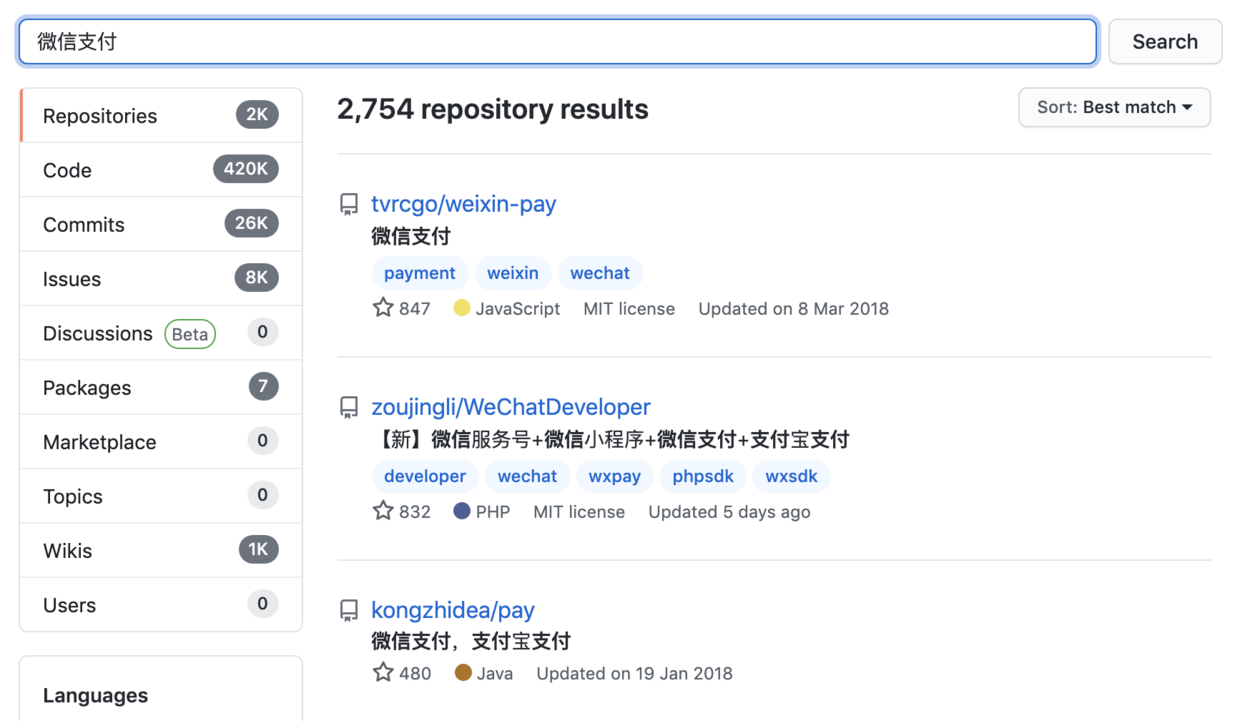1240x721 pixels.
Task: Click the description starting with 【新】
Action: [x=610, y=440]
